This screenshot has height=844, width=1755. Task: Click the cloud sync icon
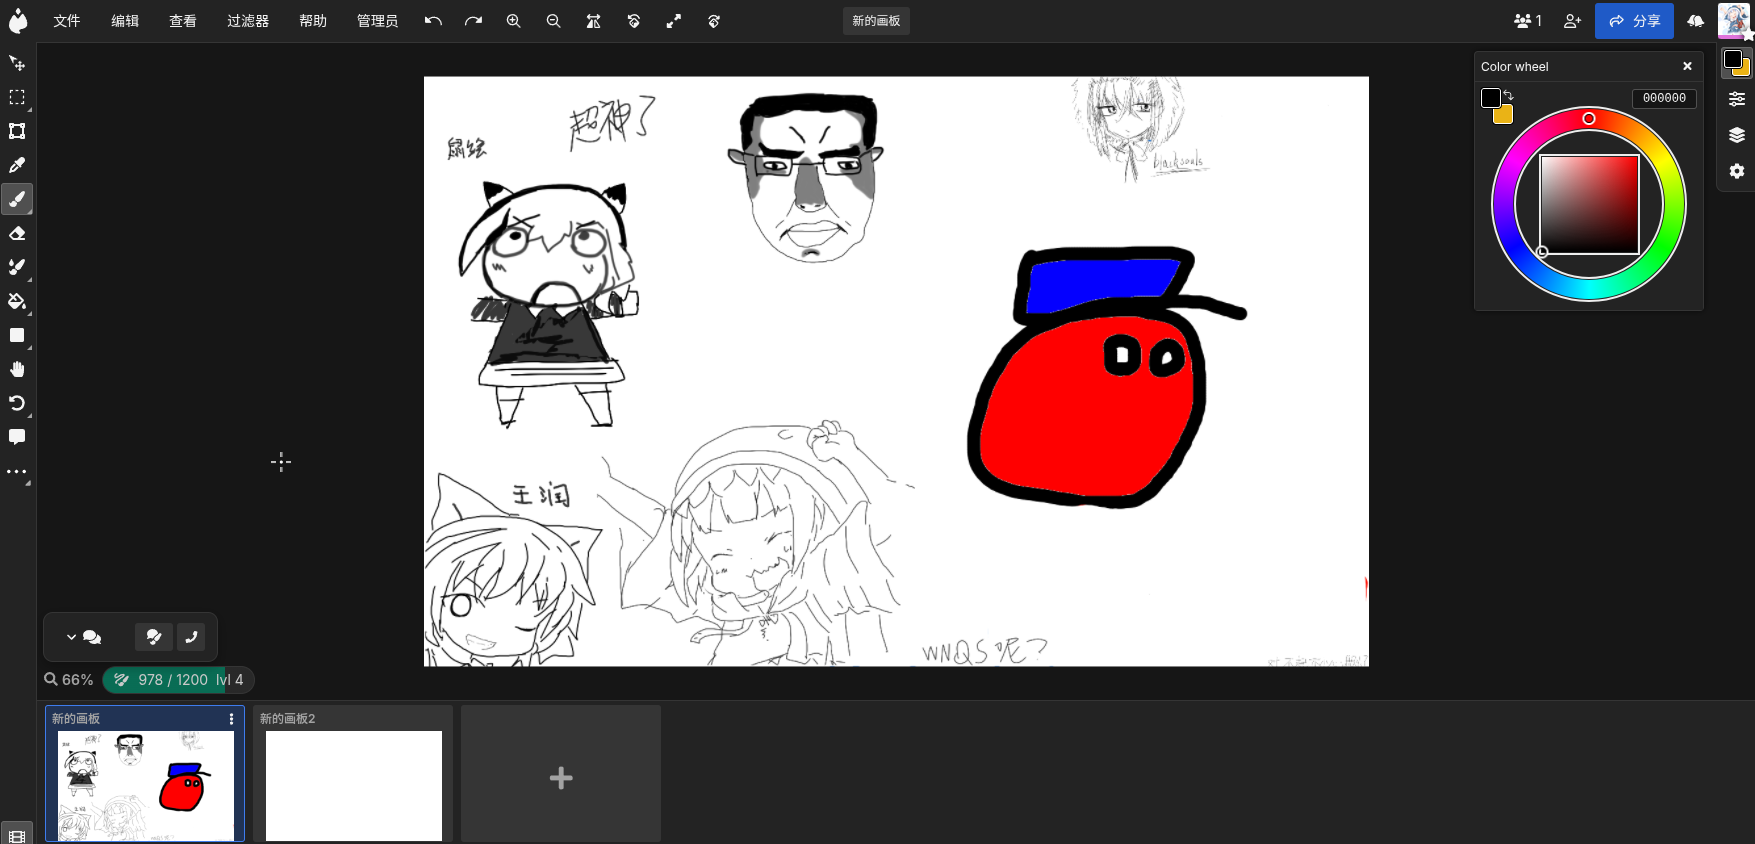tap(1696, 21)
